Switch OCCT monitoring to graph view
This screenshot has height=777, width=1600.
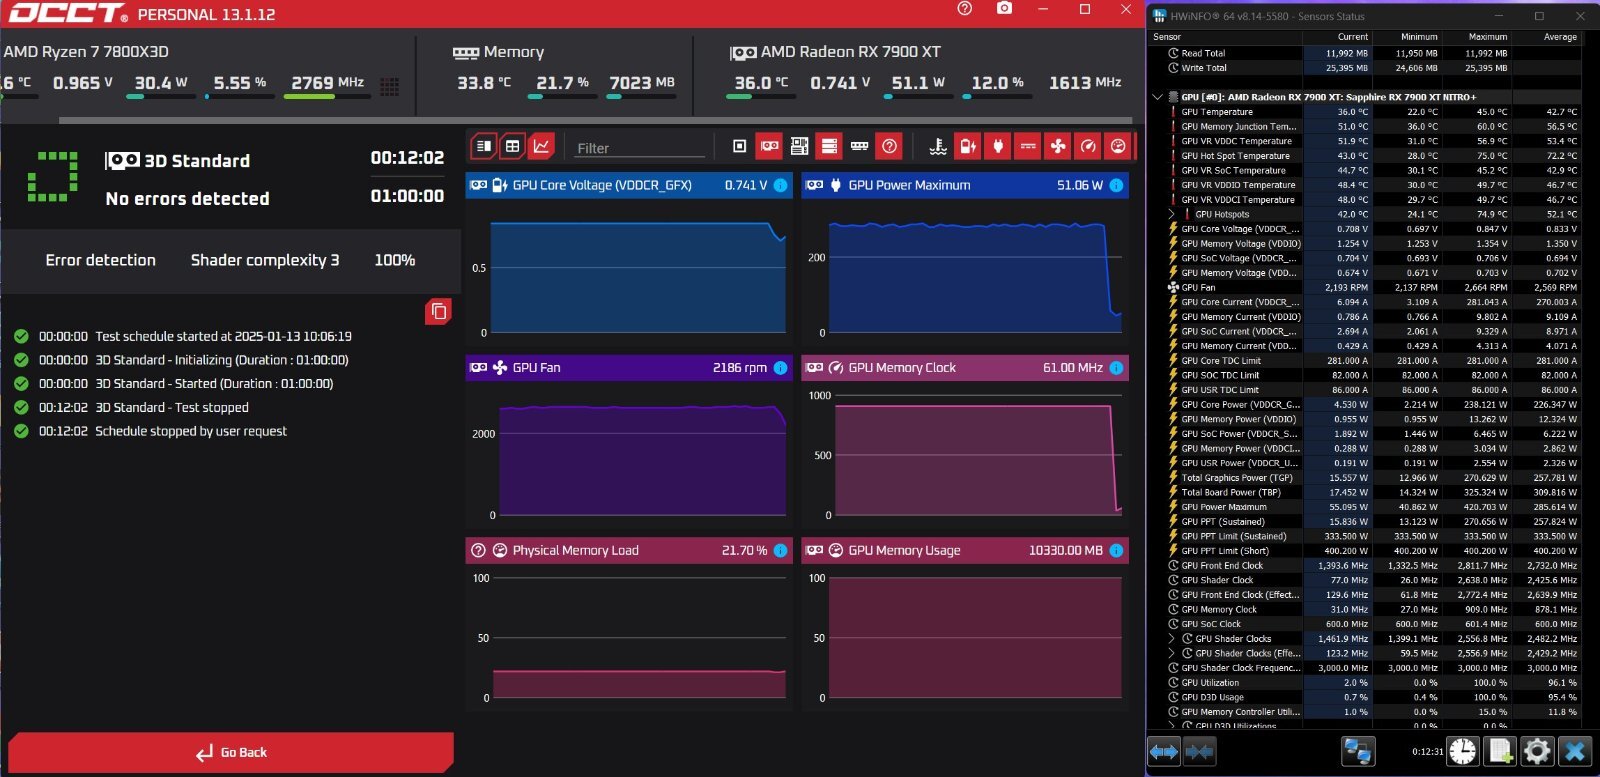[x=541, y=146]
